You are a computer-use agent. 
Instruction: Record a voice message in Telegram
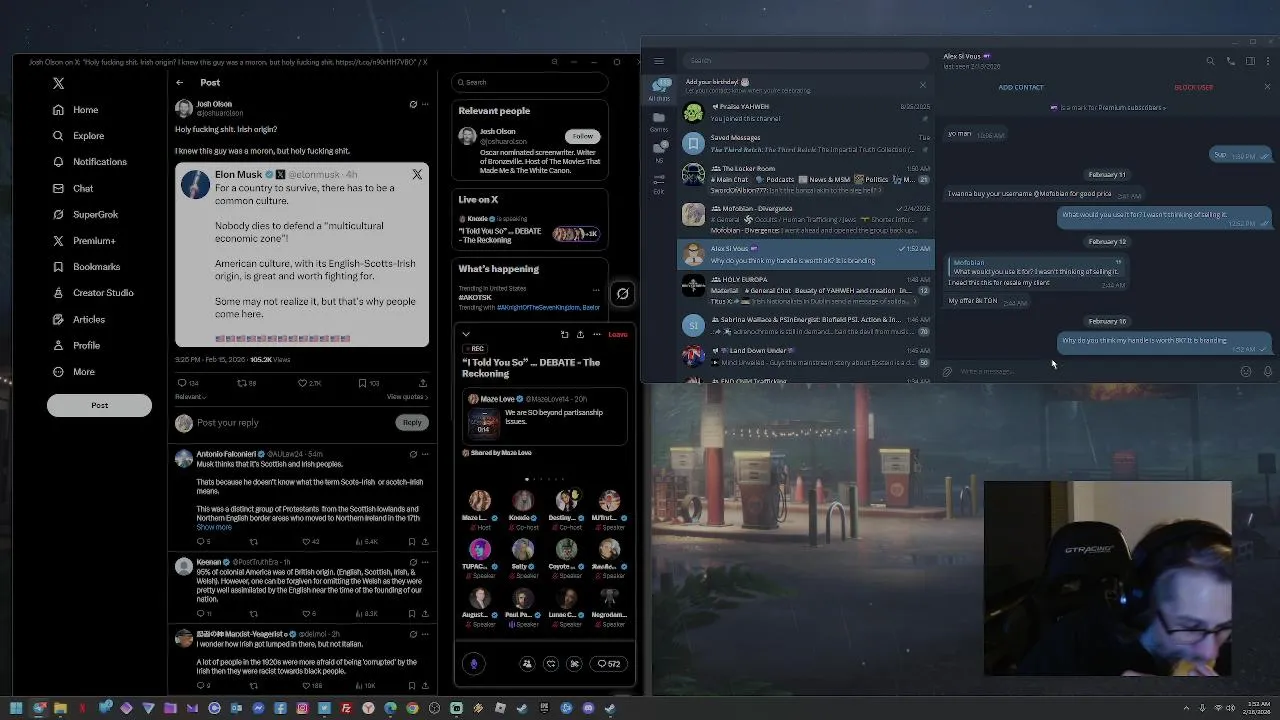point(1267,372)
